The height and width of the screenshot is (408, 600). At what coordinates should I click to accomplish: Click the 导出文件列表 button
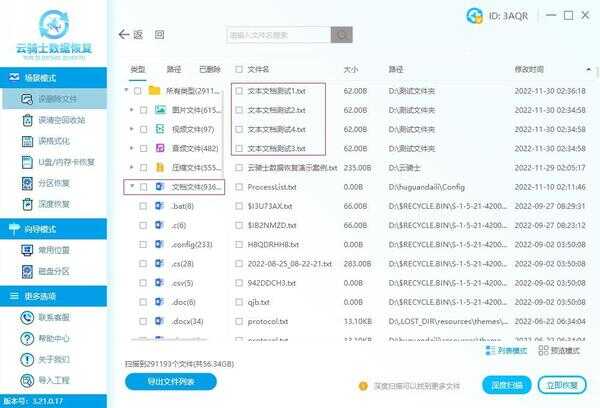(165, 381)
